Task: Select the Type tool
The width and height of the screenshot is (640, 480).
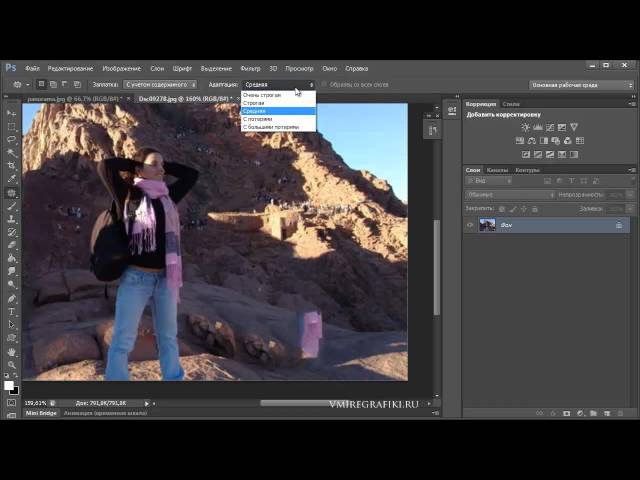Action: (11, 311)
